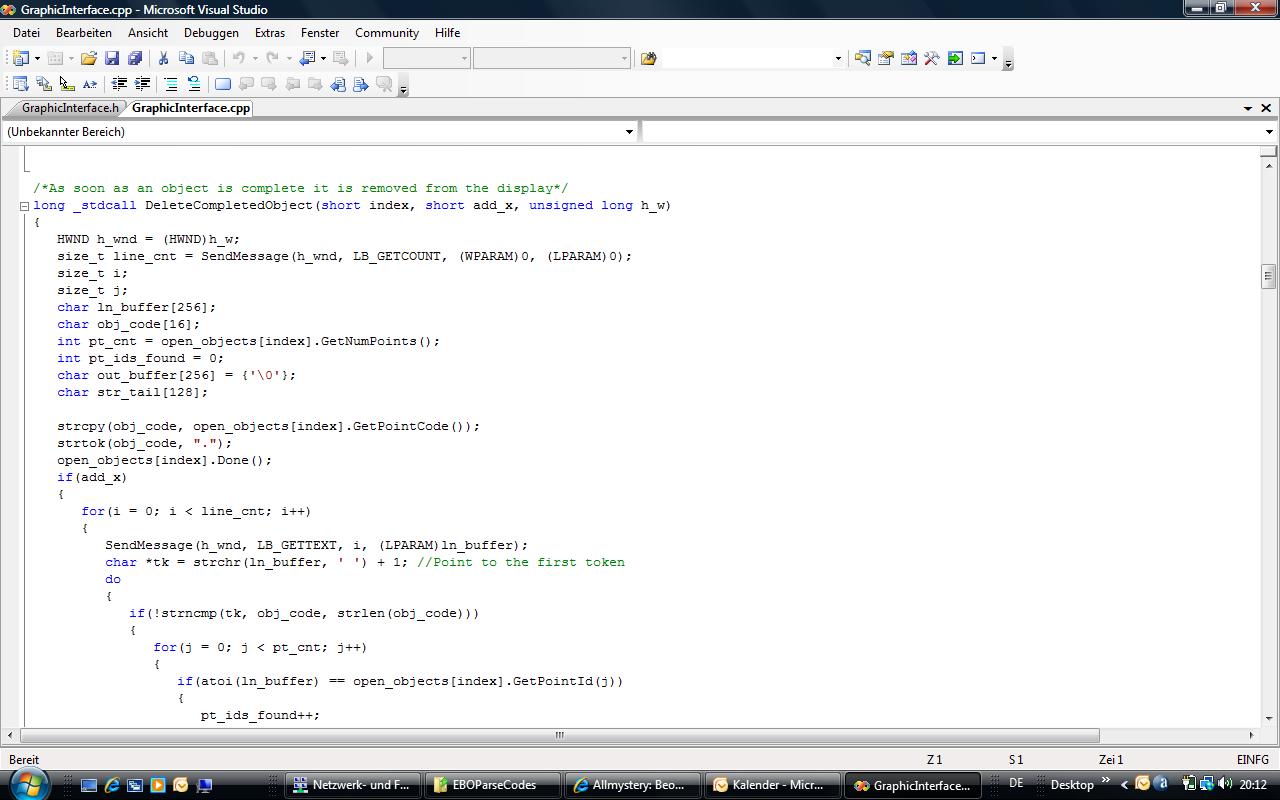Click the Parameter Info icon
The width and height of the screenshot is (1280, 800).
tap(43, 84)
